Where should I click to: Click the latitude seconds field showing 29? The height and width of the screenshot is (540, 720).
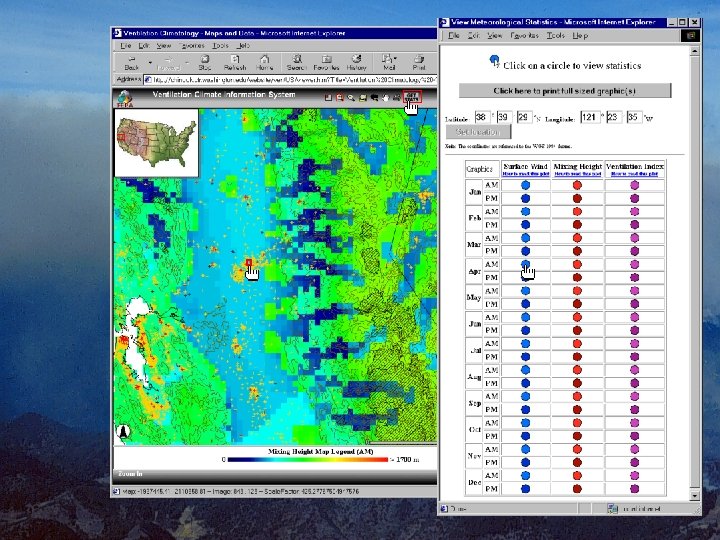tap(524, 117)
